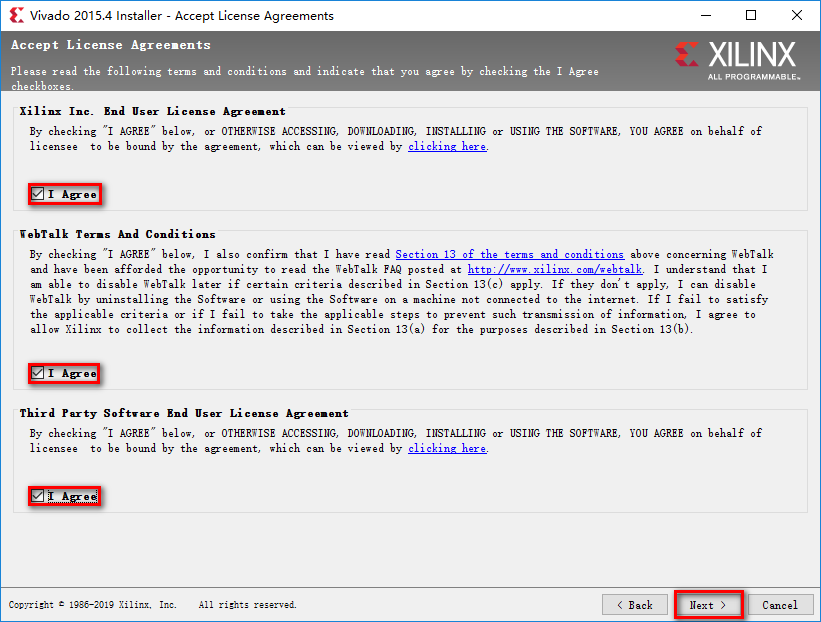
Task: Cancel the Vivado installation
Action: pos(780,605)
